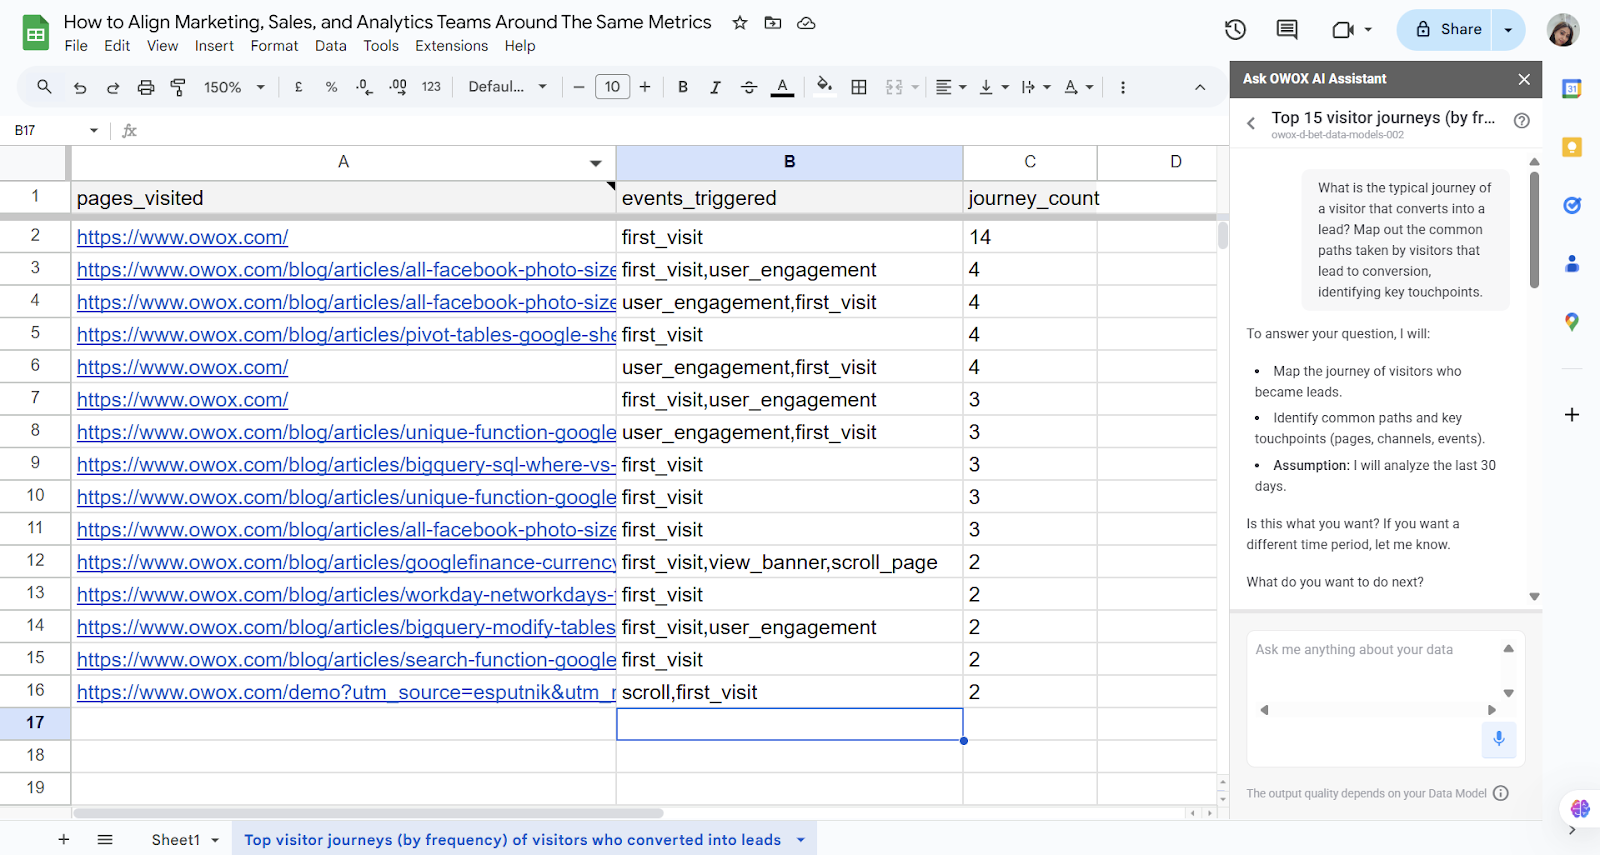1600x855 pixels.
Task: Hide the menus with the up chevron
Action: click(1200, 87)
